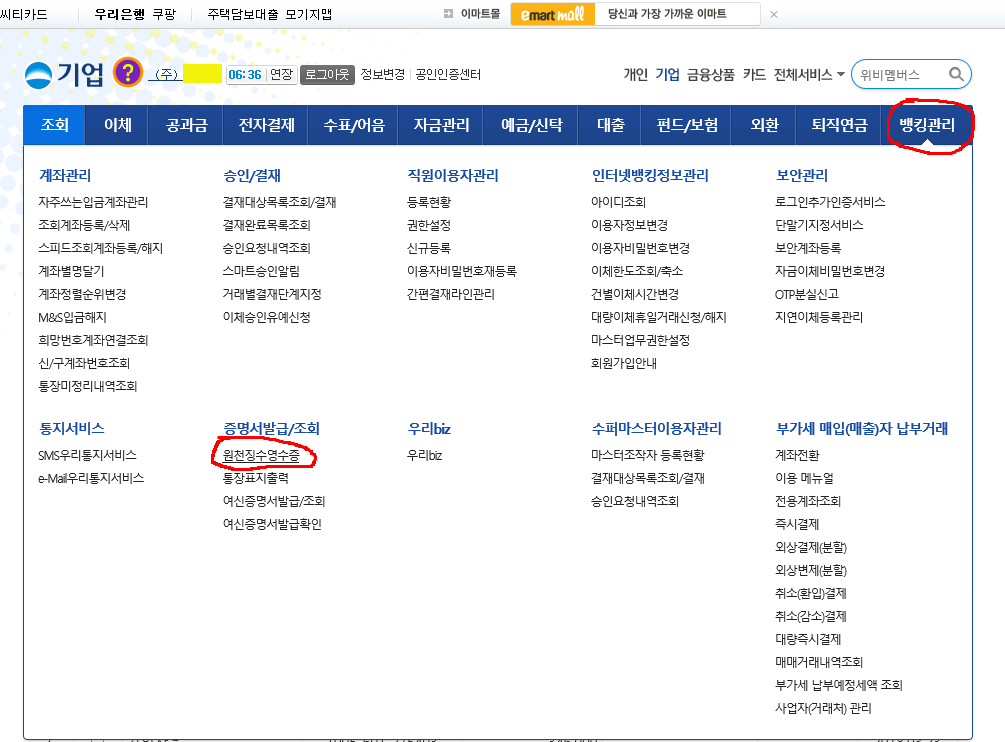Select 카드 in top navigation
Screen dimensions: 1005x742
point(754,74)
